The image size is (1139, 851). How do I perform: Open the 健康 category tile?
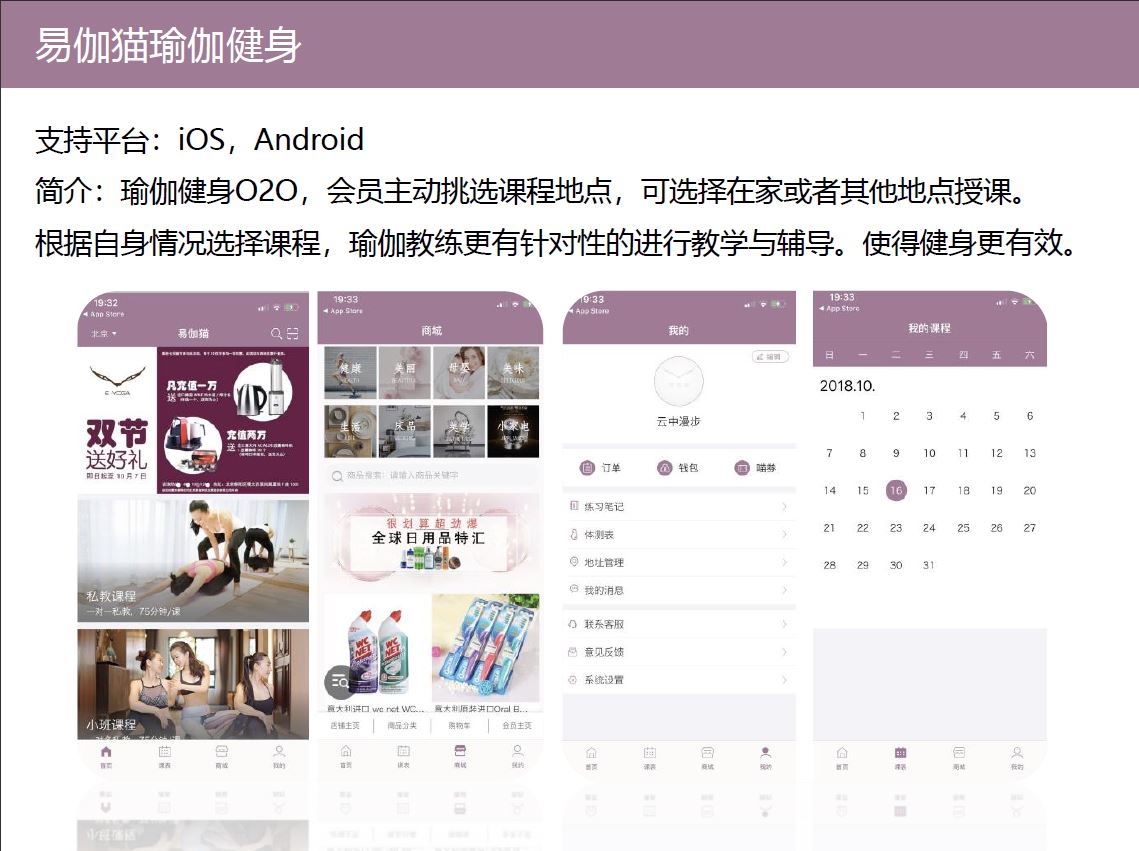(350, 372)
